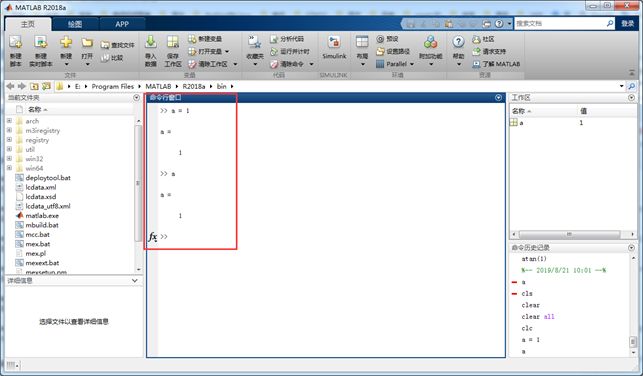Click quick access help question mark icon
643x376 pixels.
pyautogui.click(x=499, y=24)
